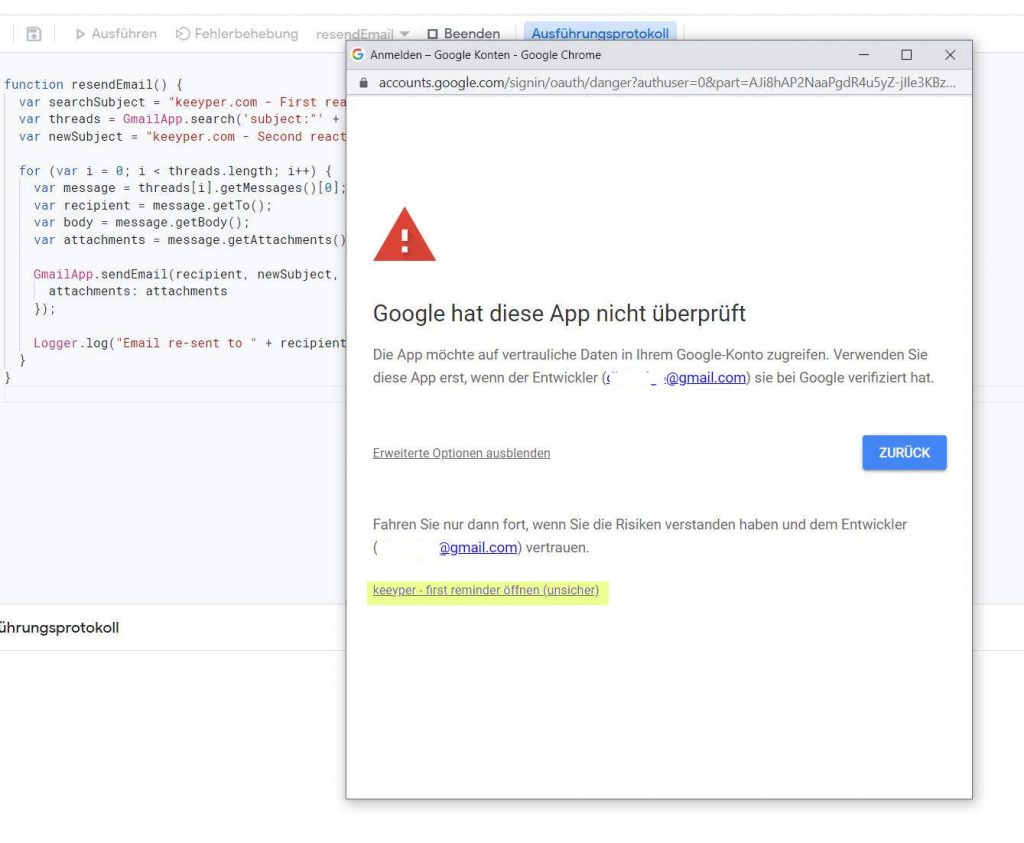
Task: Click the Google favicon in popup title bar
Action: click(x=359, y=55)
